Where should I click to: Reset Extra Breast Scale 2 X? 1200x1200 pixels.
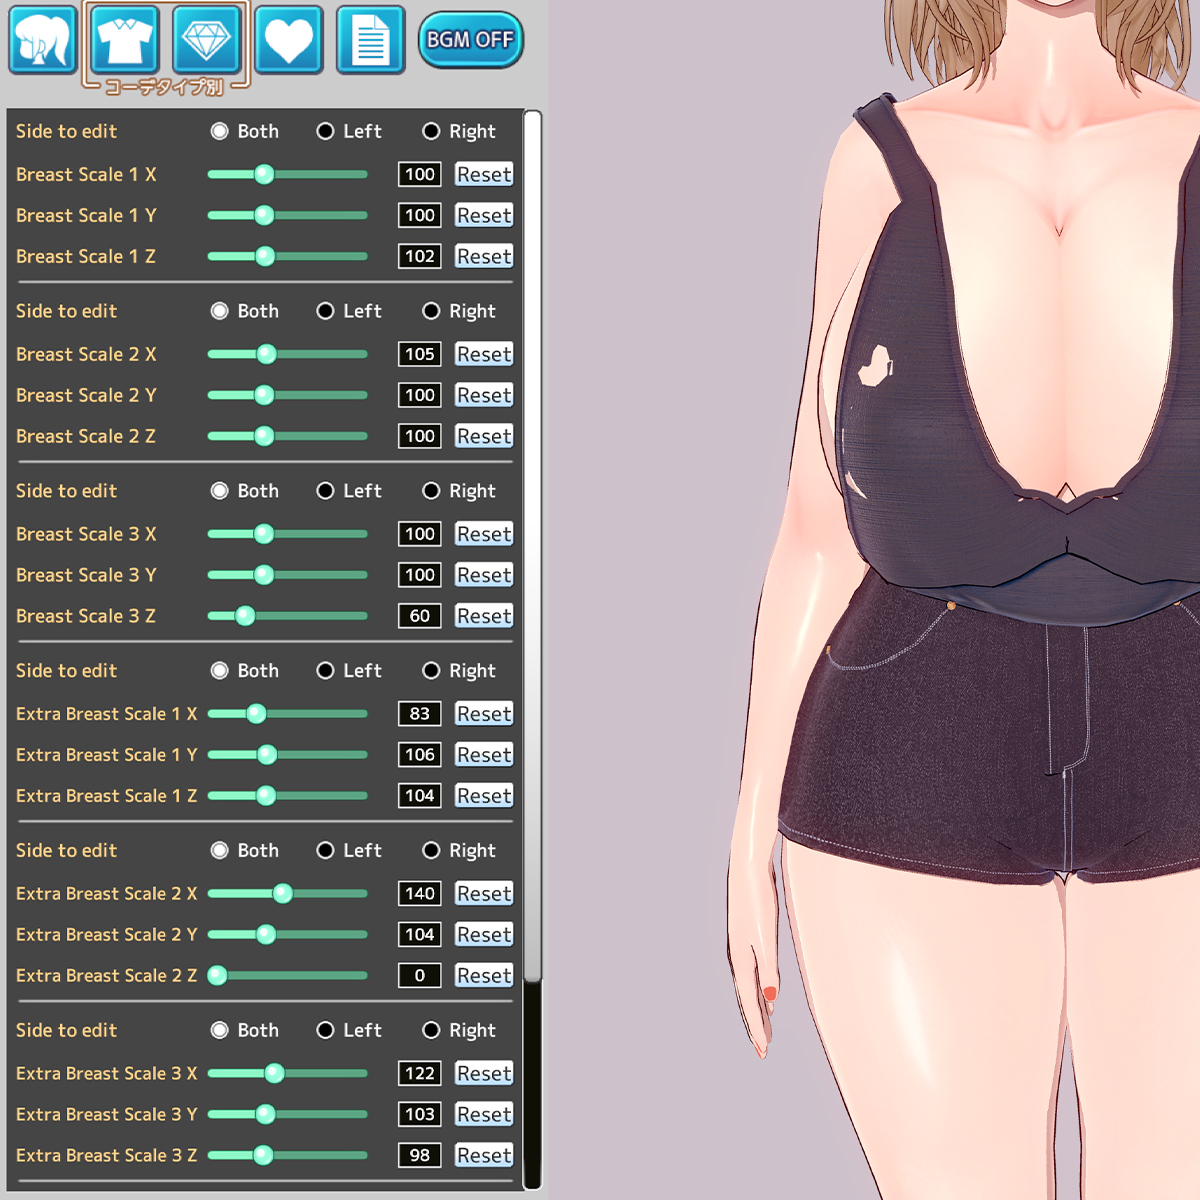click(x=484, y=893)
